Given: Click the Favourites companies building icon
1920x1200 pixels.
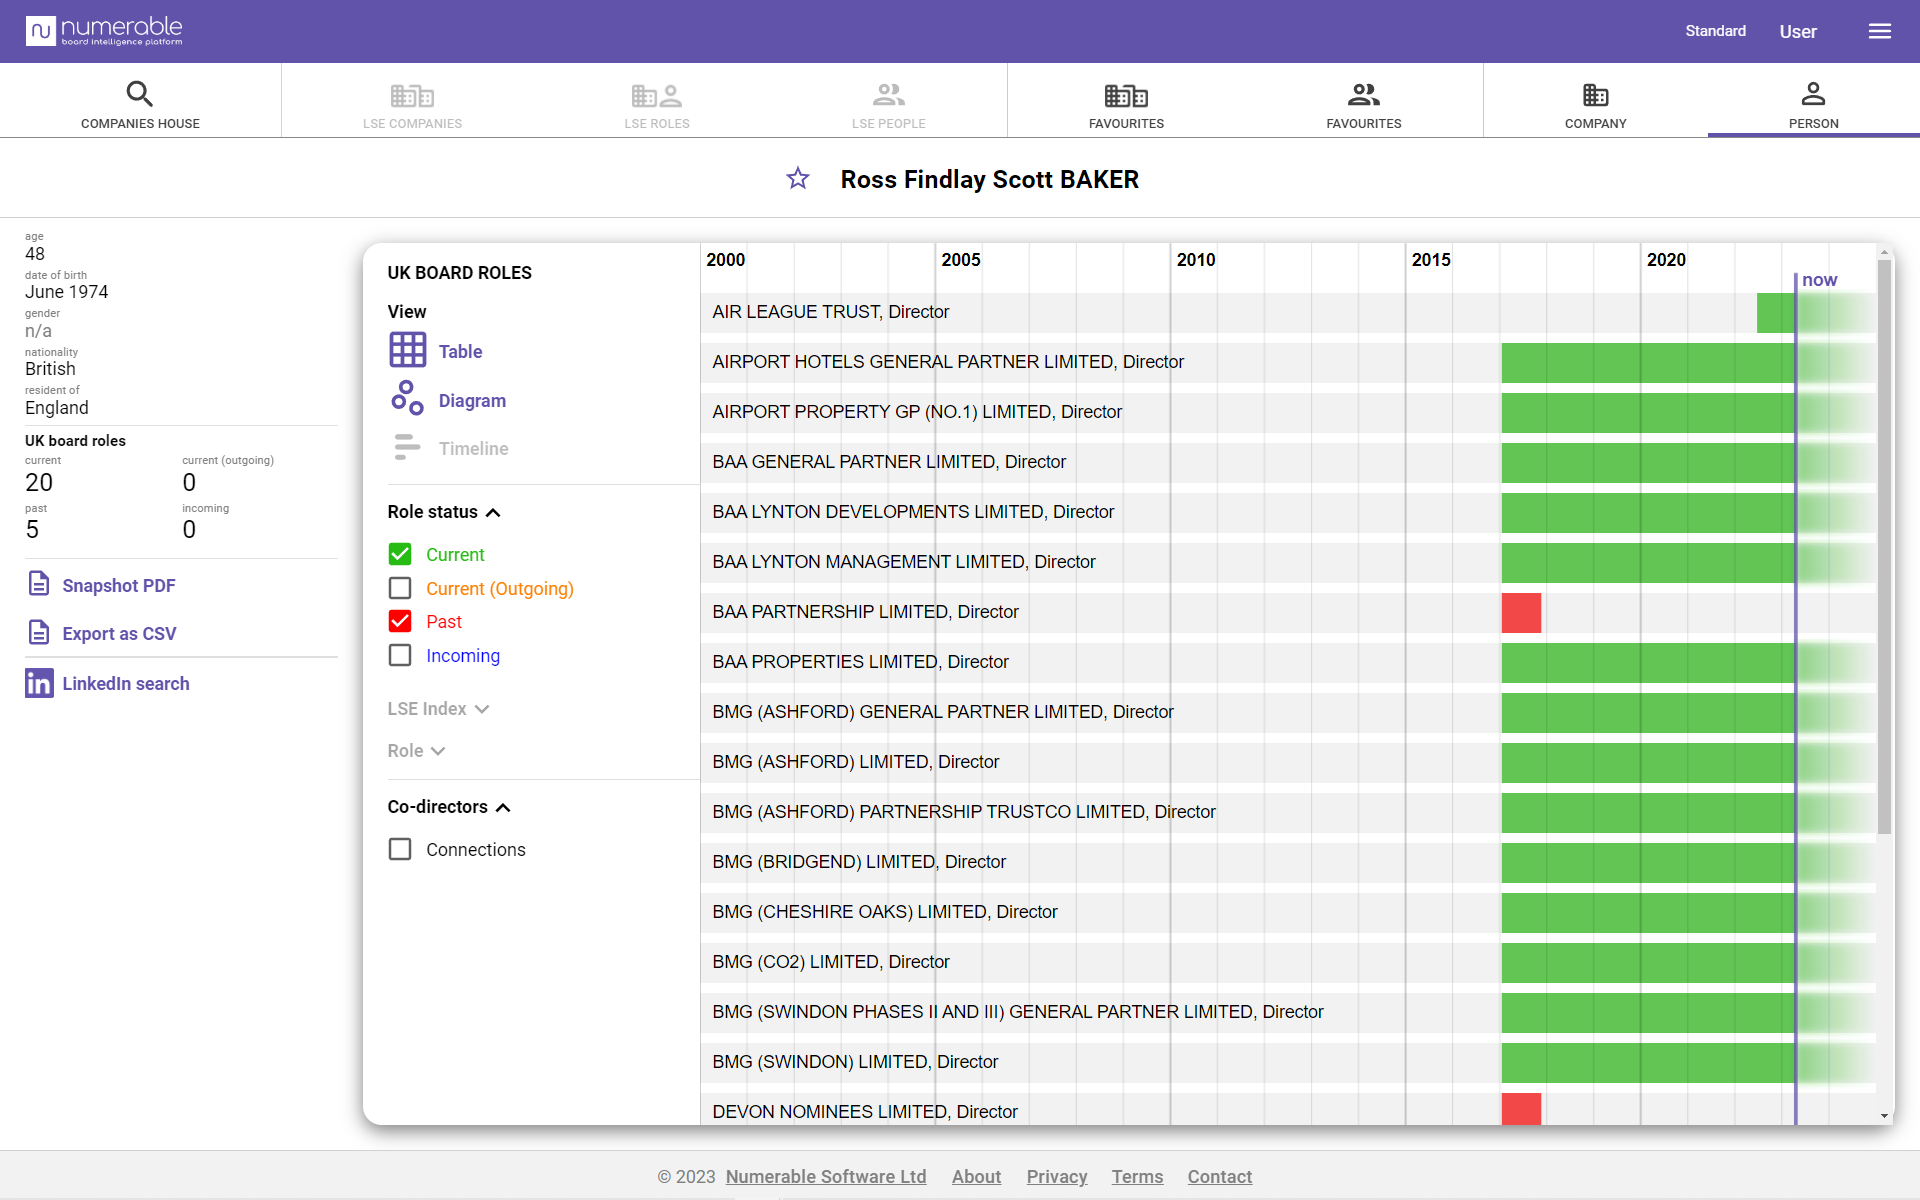Looking at the screenshot, I should [x=1126, y=96].
